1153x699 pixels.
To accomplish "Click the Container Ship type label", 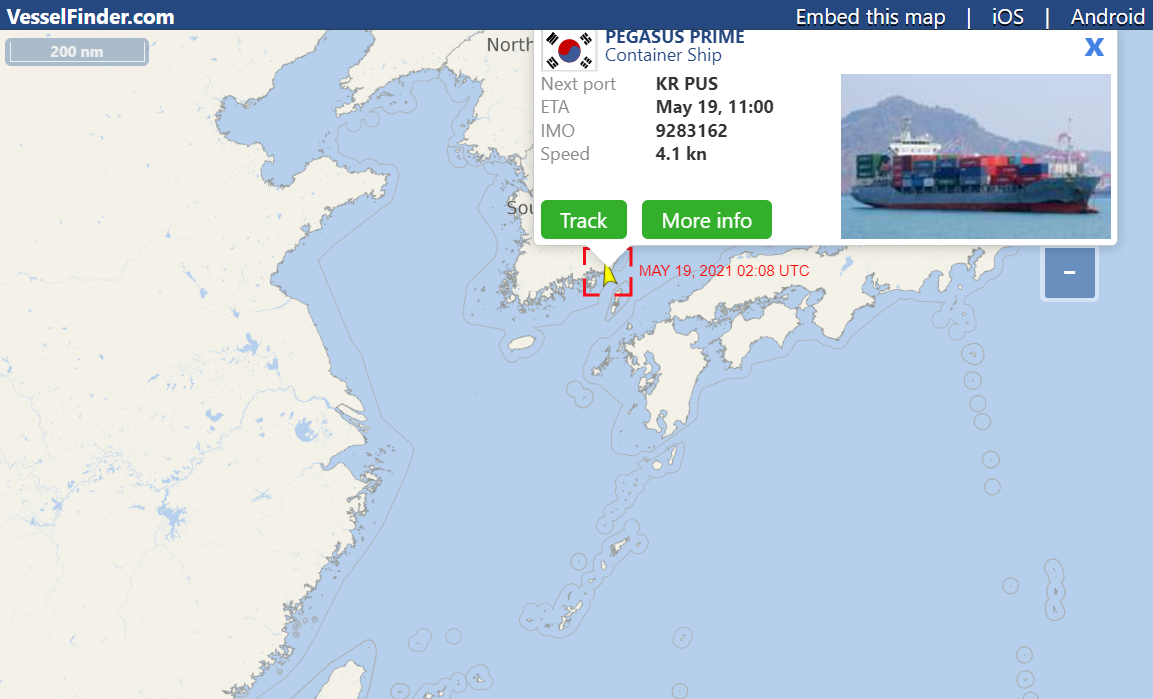I will coord(663,55).
